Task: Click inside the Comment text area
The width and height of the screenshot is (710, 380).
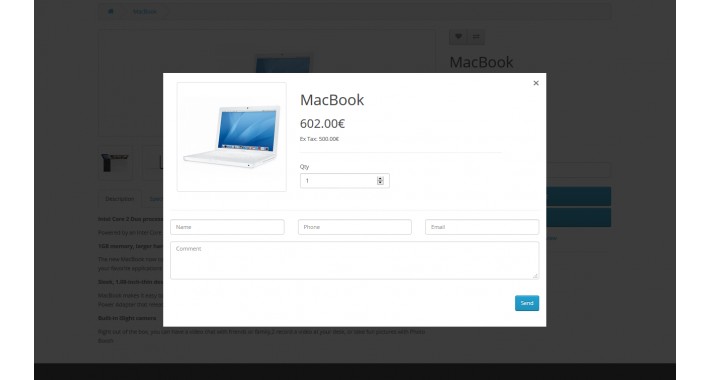Action: click(x=355, y=260)
